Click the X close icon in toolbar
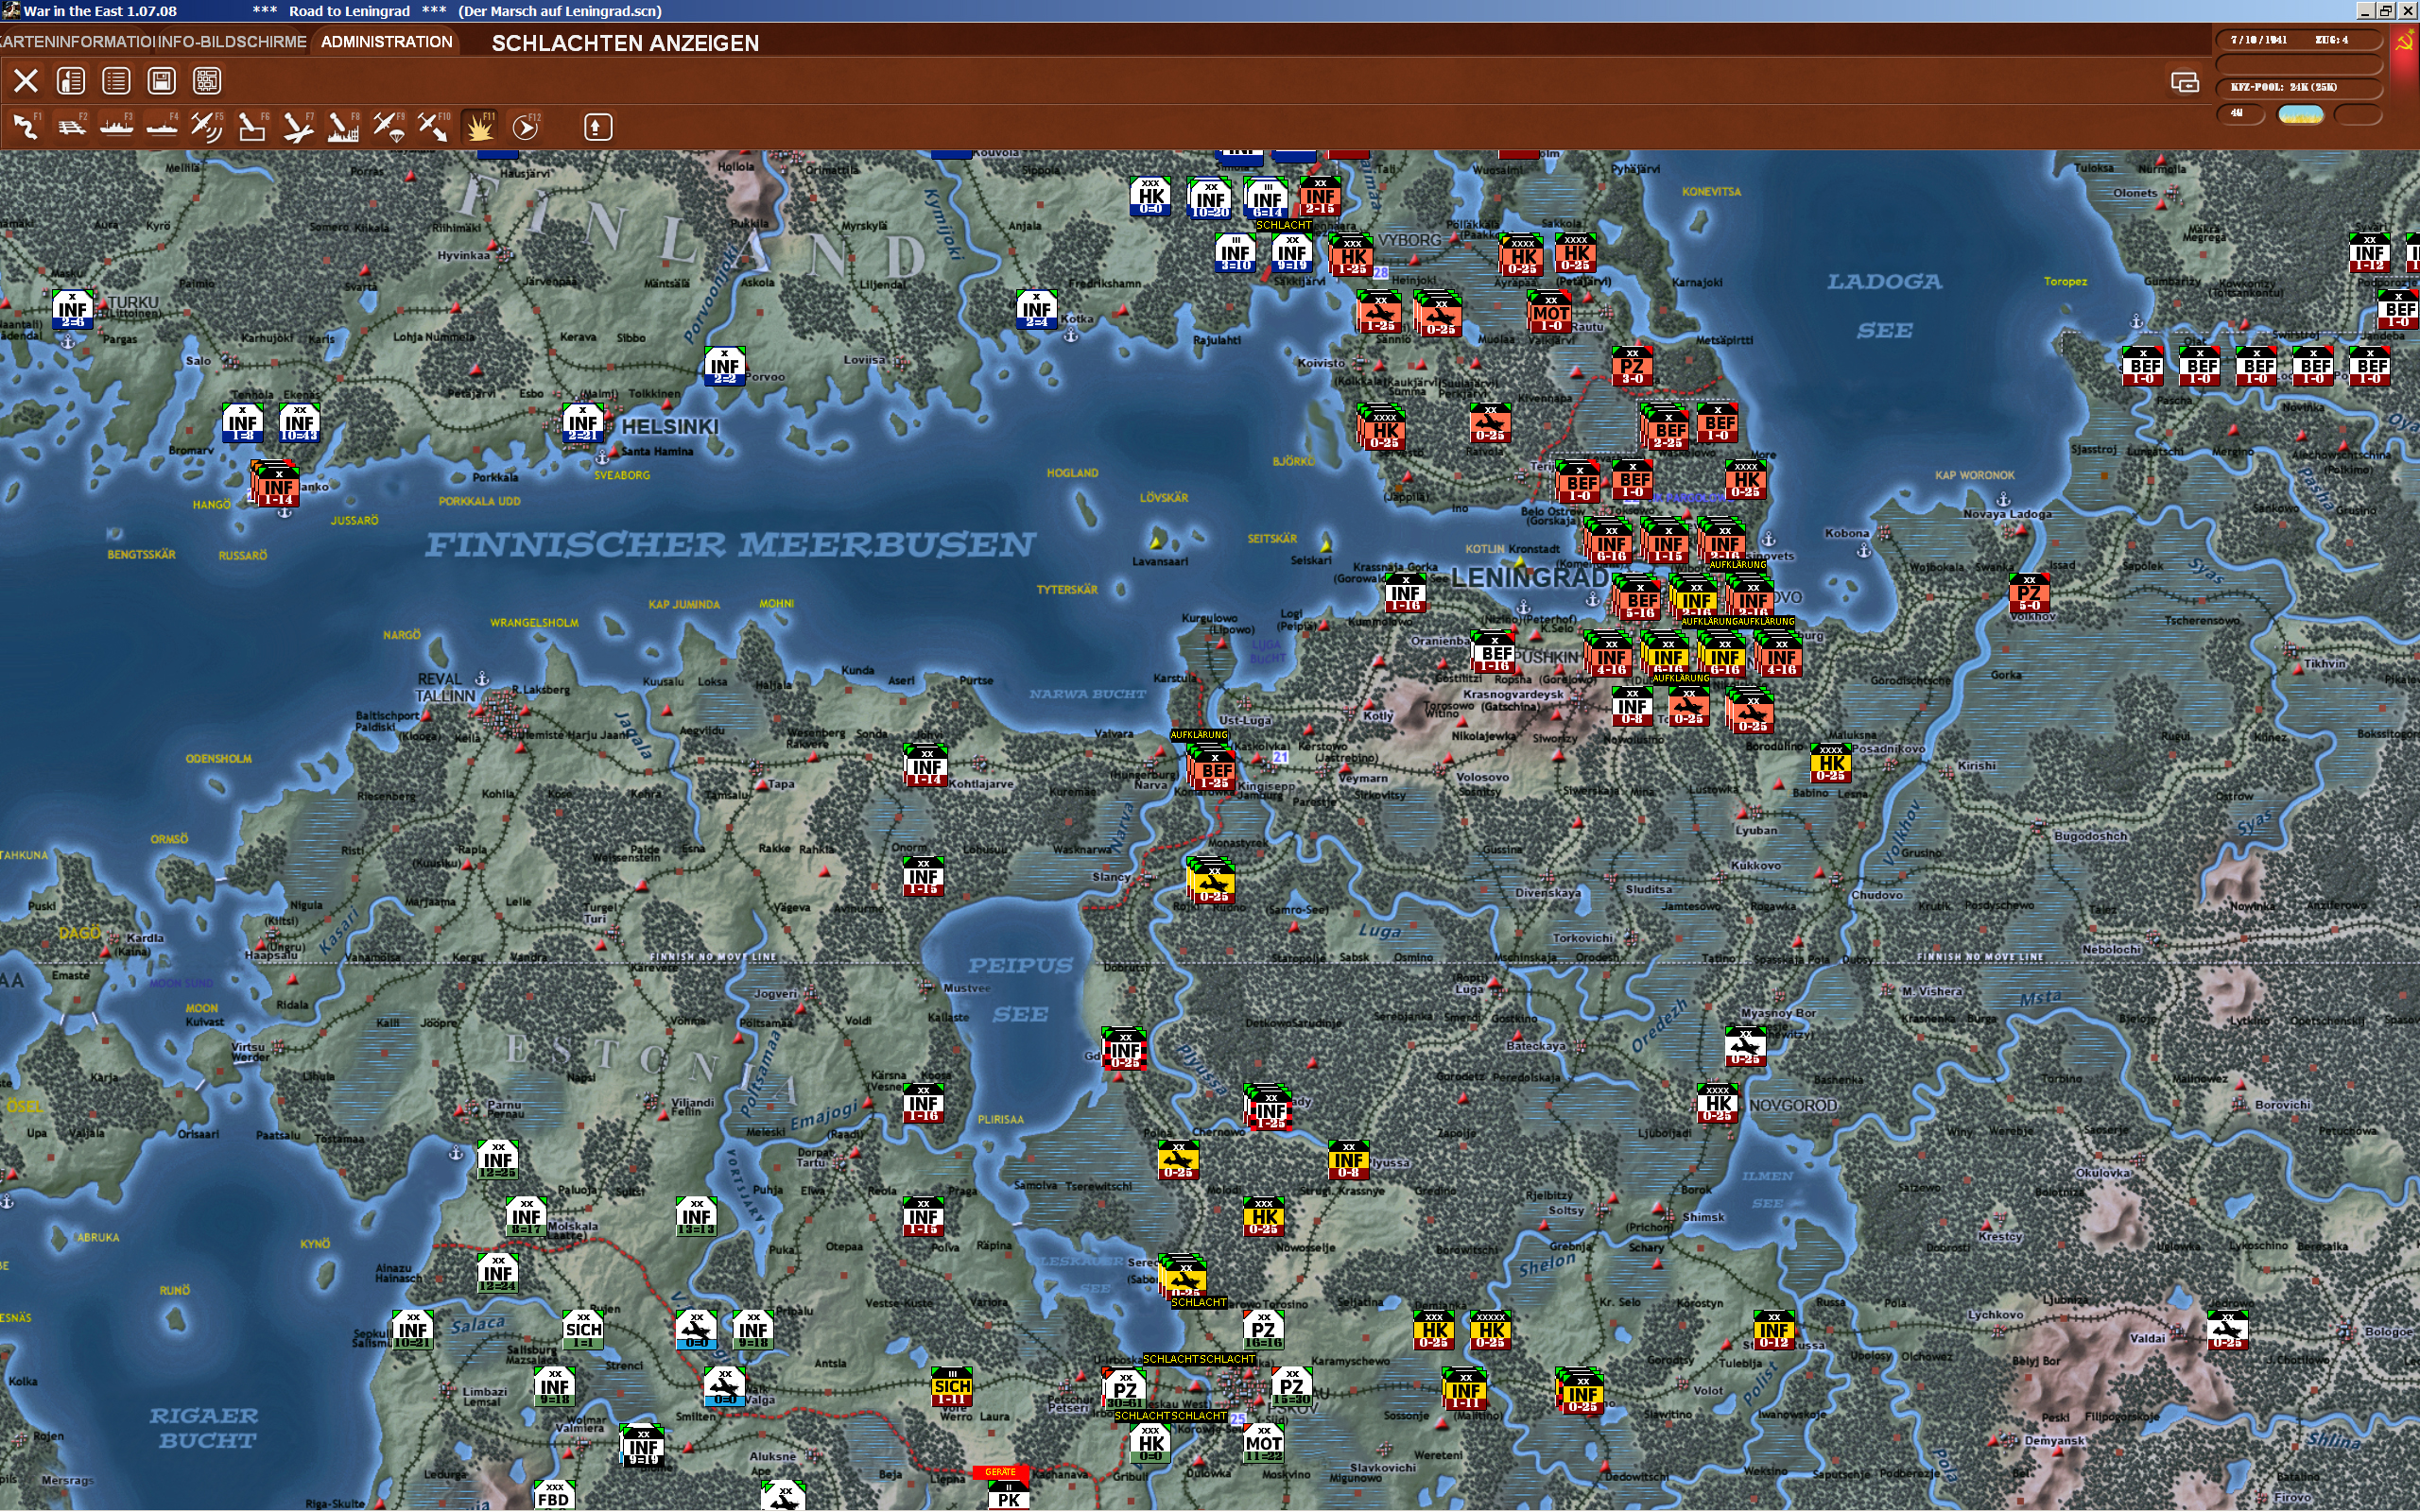The image size is (2420, 1512). pyautogui.click(x=26, y=81)
